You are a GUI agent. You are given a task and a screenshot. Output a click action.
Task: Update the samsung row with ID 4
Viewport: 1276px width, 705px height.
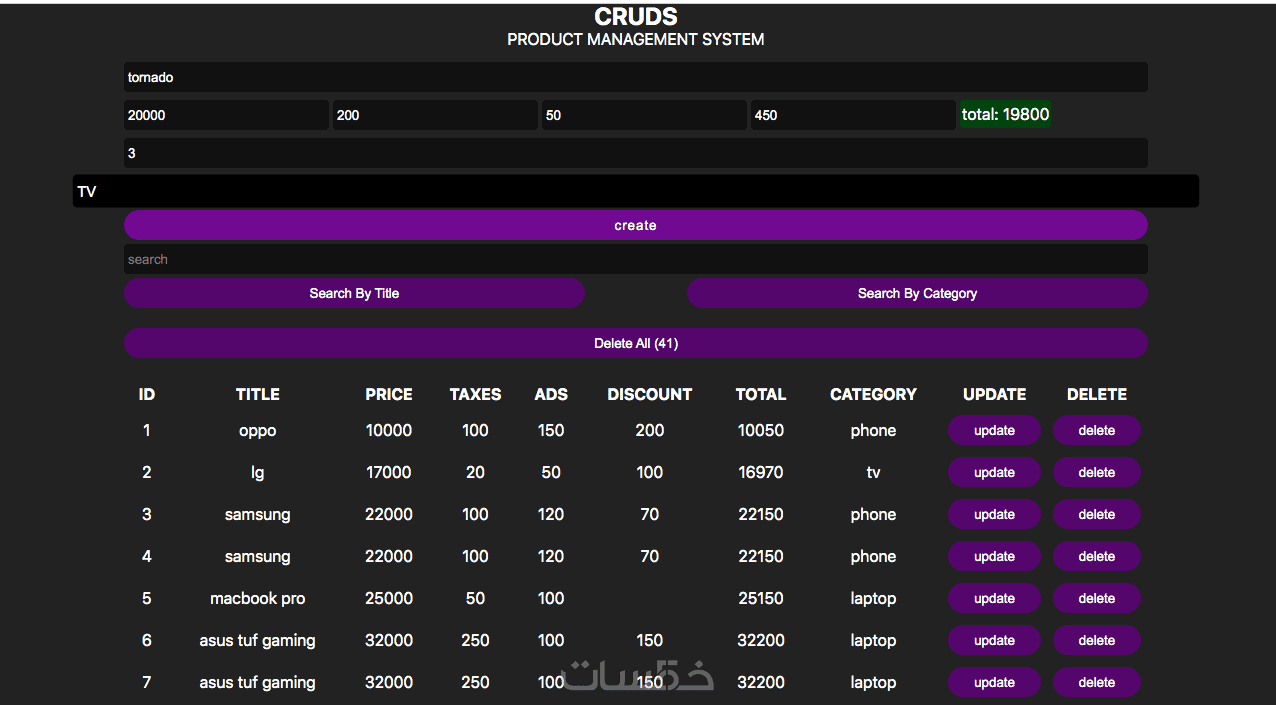click(994, 557)
